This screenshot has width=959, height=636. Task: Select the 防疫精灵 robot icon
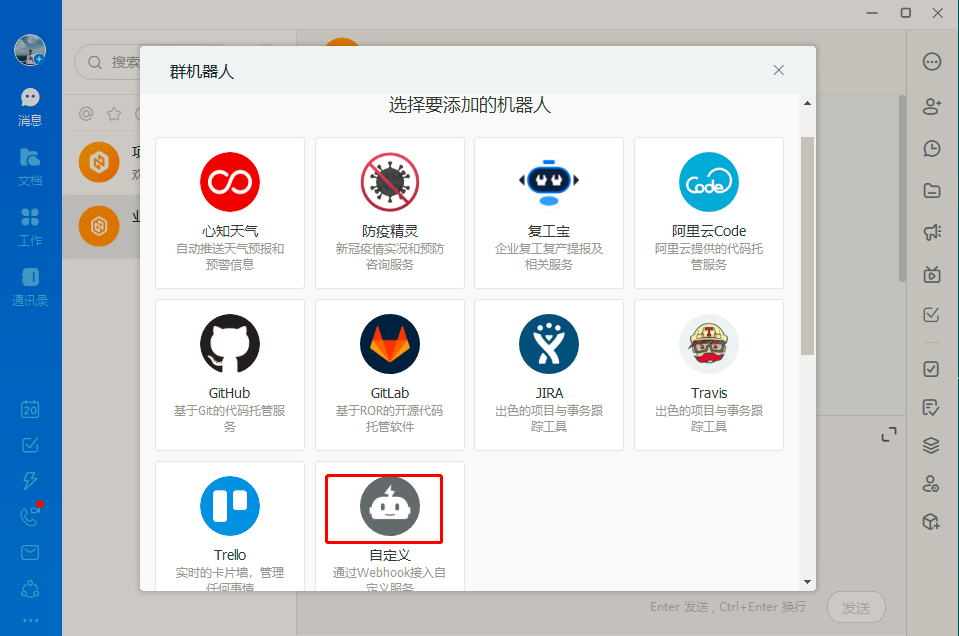pyautogui.click(x=390, y=182)
